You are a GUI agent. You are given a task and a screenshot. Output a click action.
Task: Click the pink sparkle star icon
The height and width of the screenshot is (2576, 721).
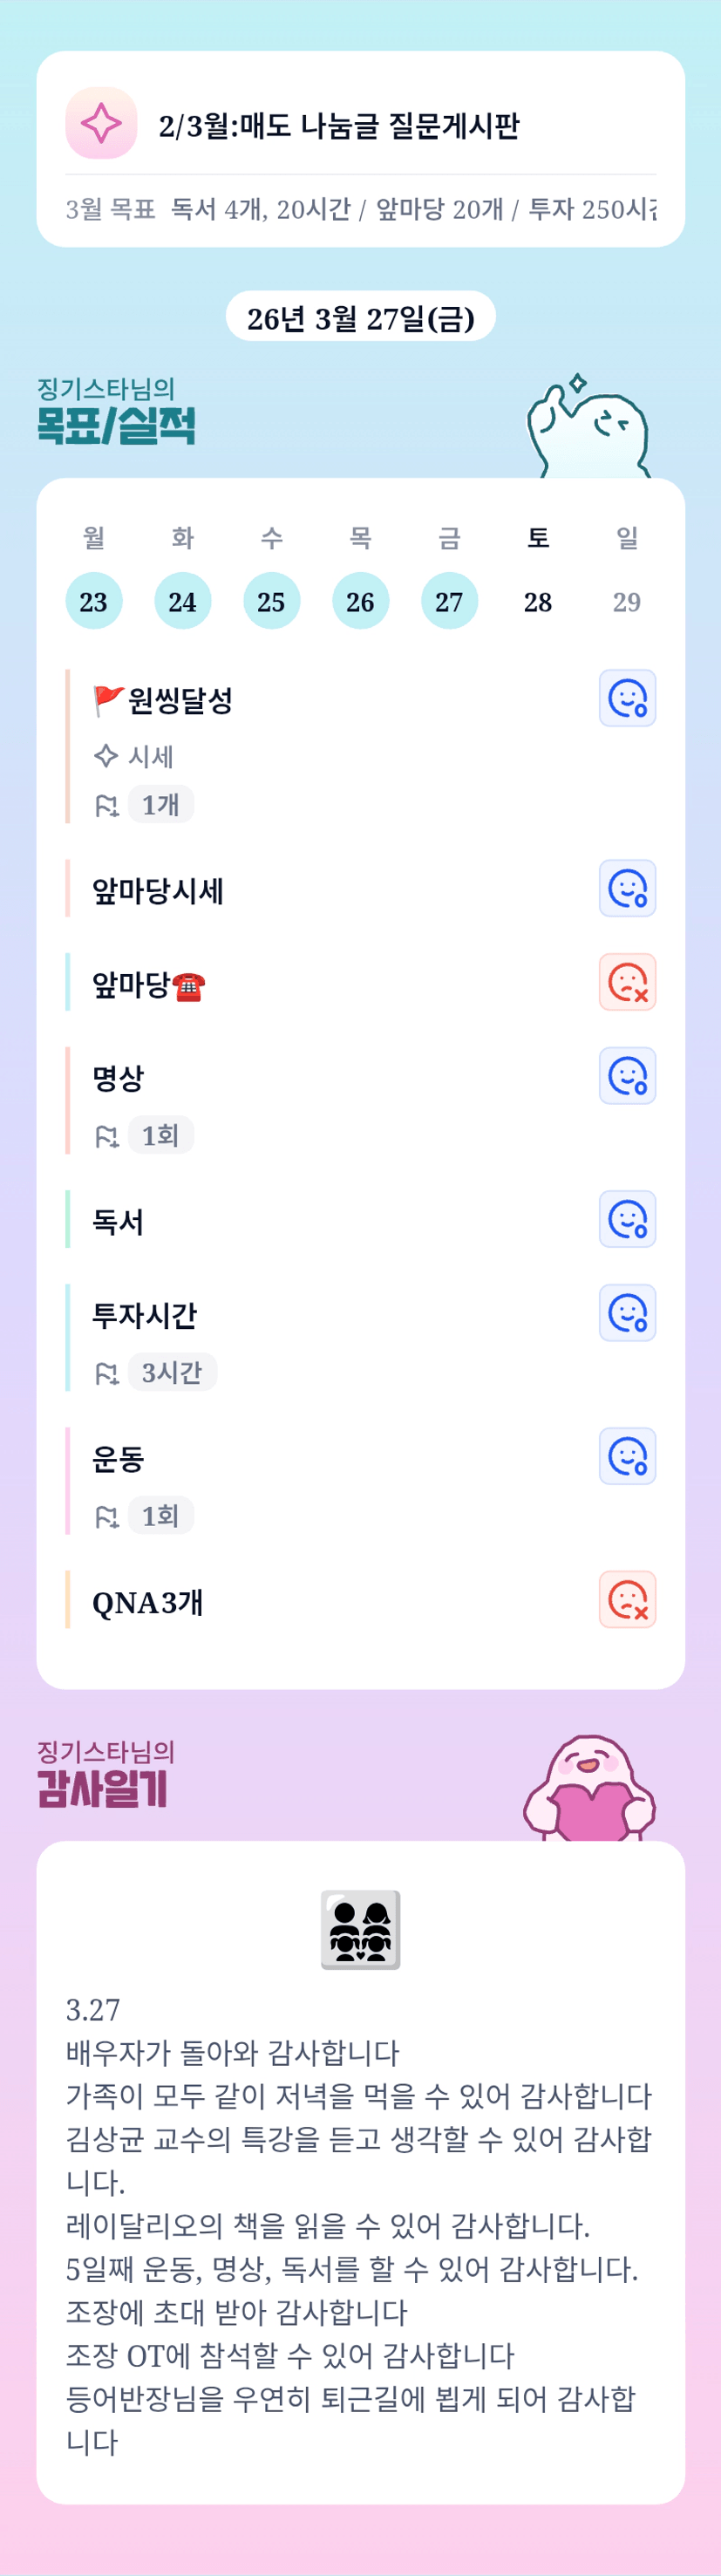[101, 123]
